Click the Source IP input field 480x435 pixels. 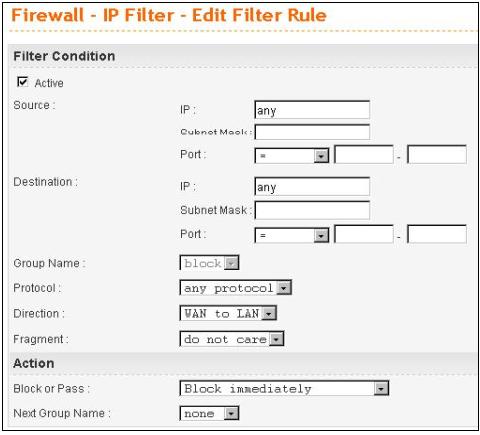click(312, 110)
